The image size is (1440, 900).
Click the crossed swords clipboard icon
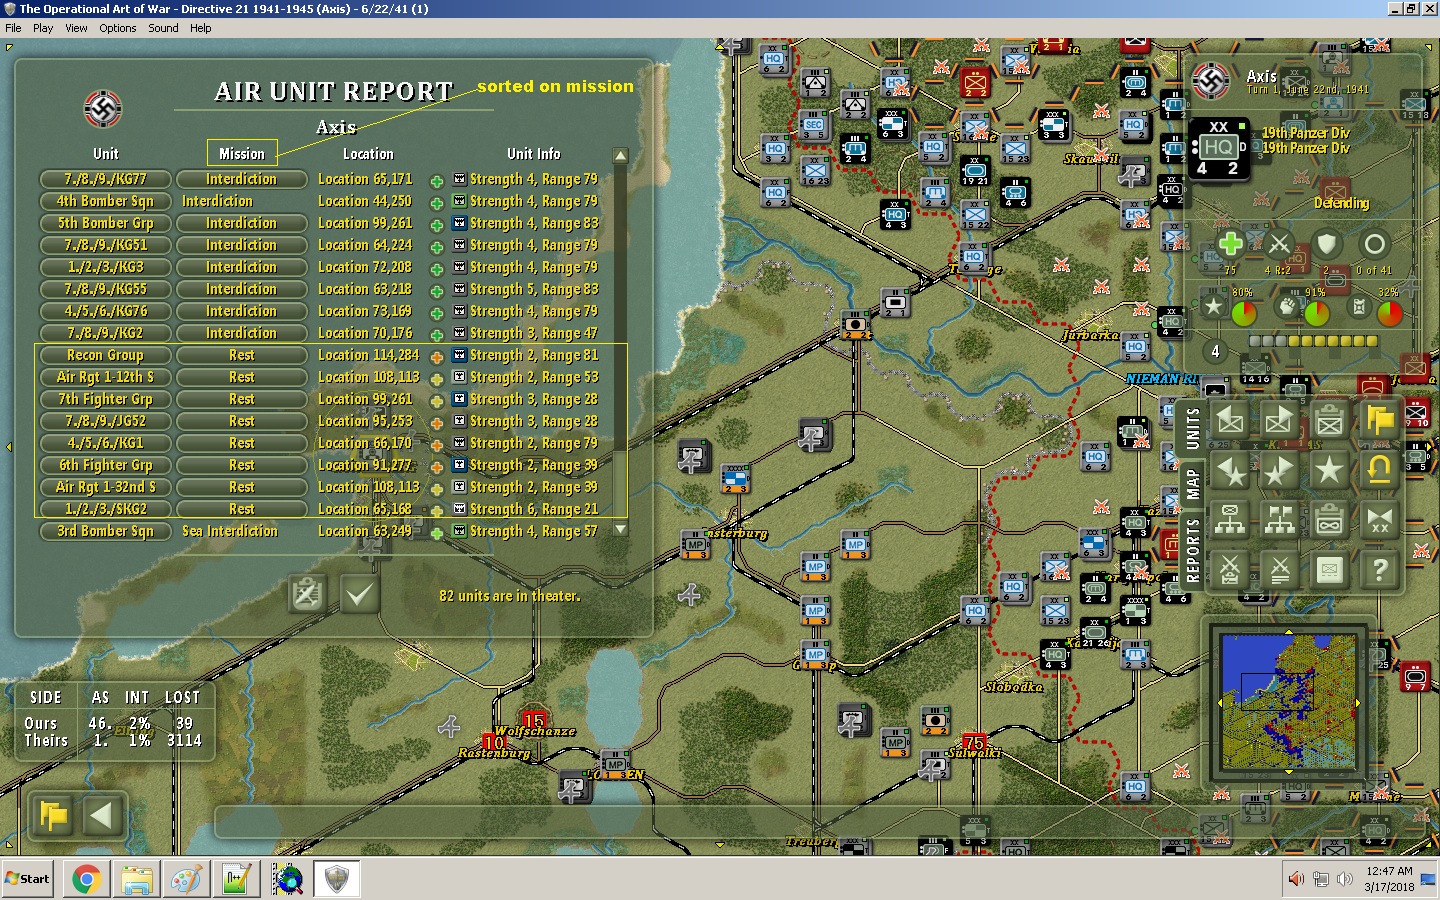(x=1230, y=570)
